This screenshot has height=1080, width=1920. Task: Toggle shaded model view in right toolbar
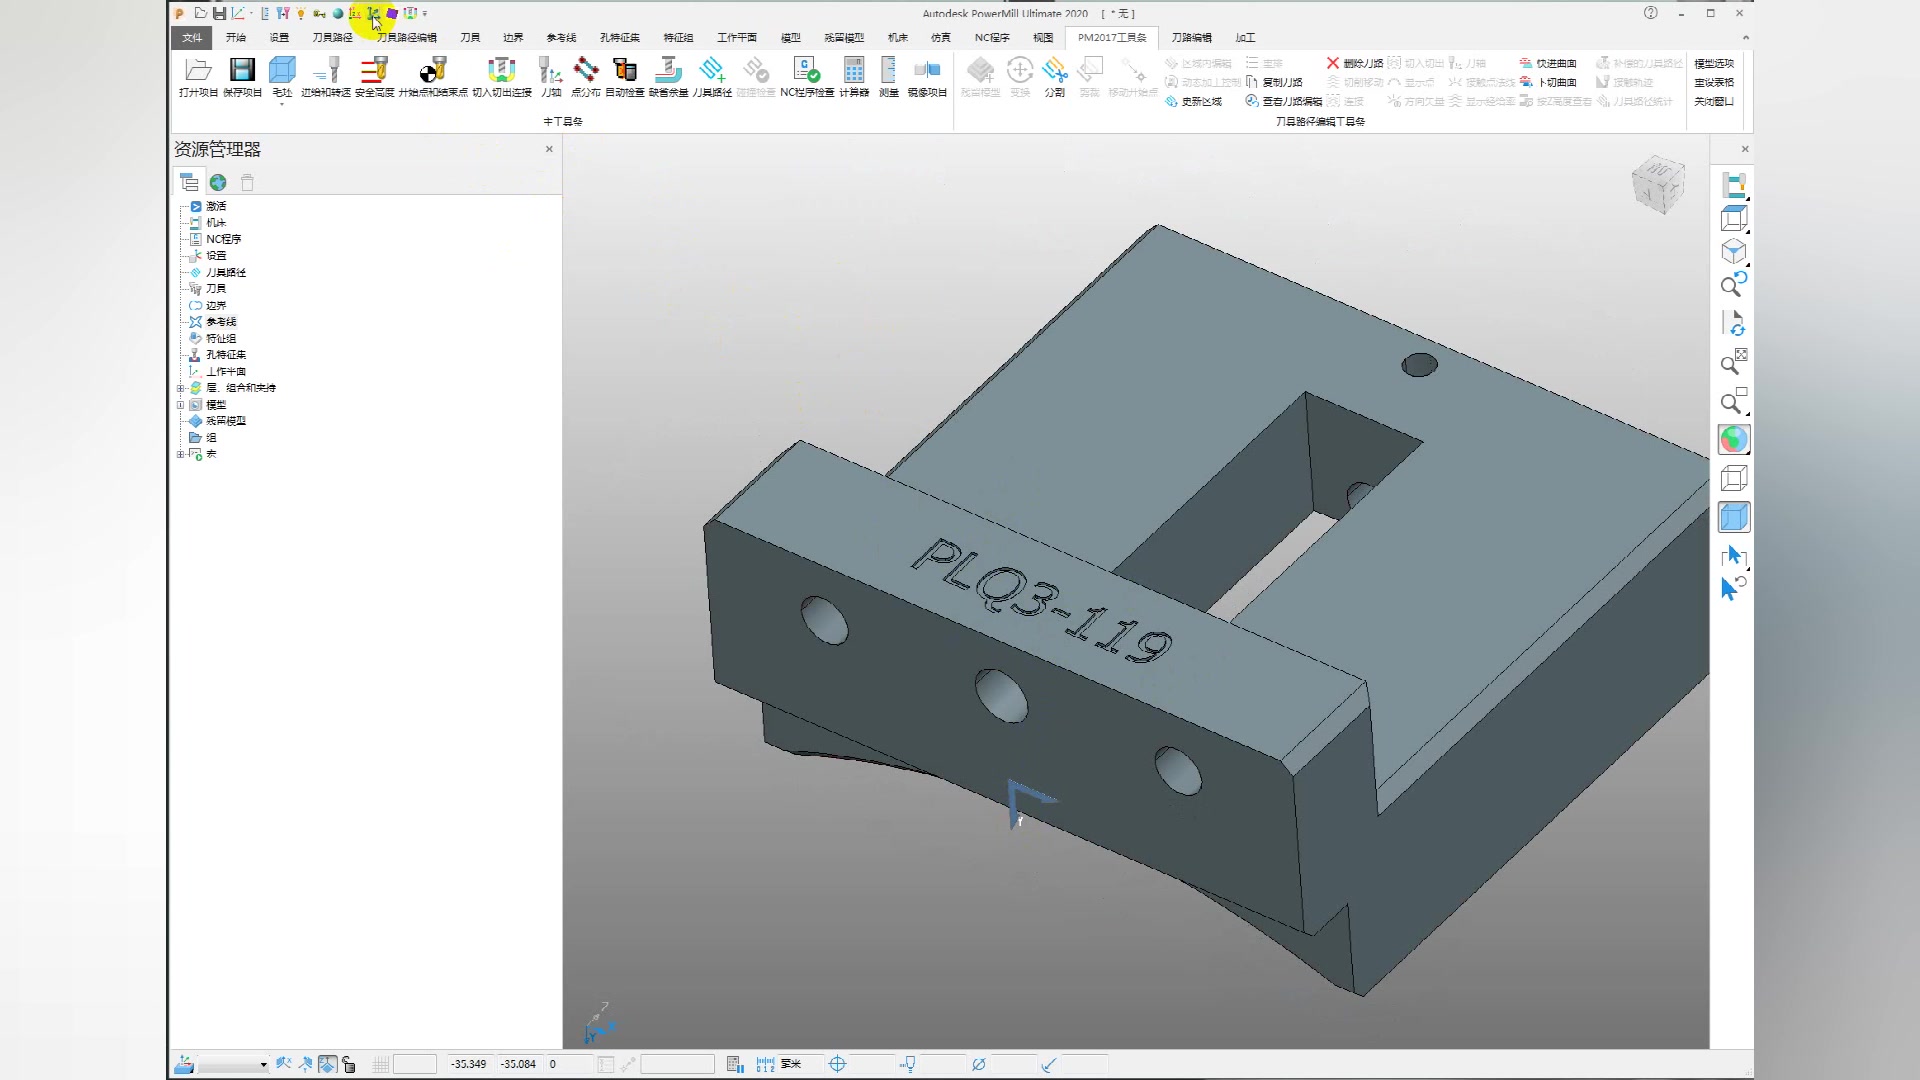point(1734,517)
